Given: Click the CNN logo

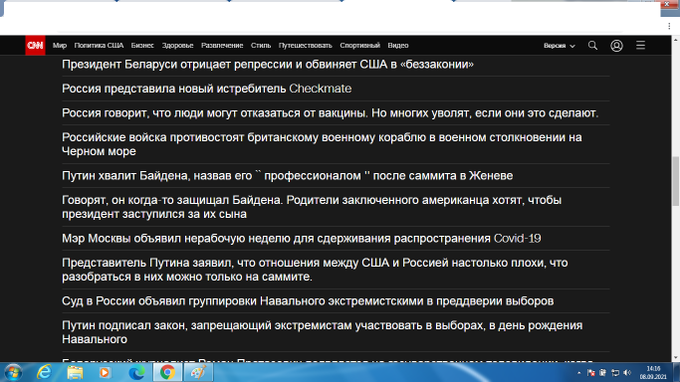Looking at the screenshot, I should pos(35,45).
